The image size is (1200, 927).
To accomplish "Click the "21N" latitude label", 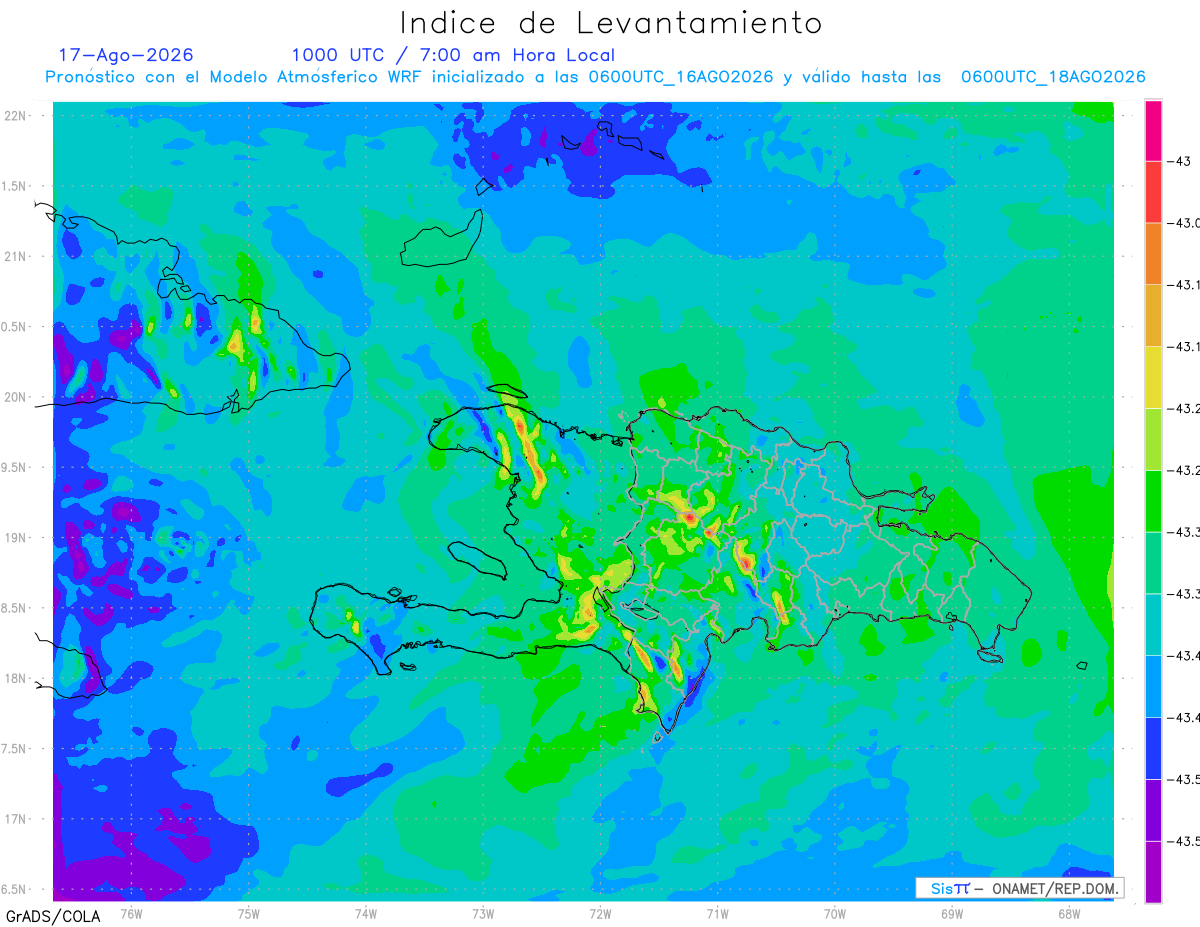I will (16, 256).
